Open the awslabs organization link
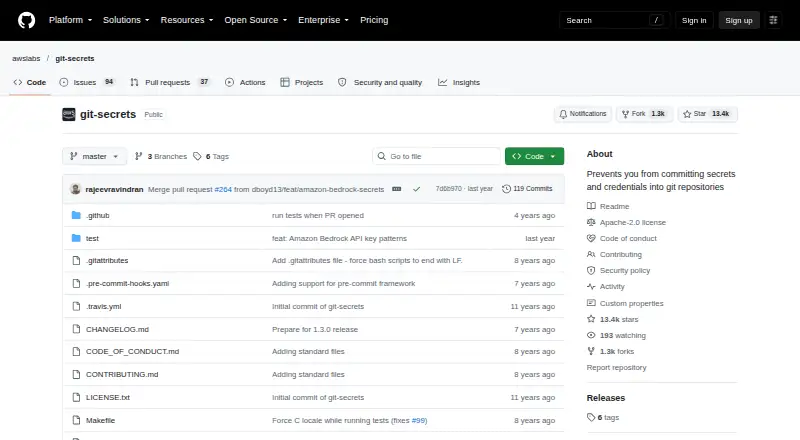Screen dimensions: 800x440 (x=26, y=58)
